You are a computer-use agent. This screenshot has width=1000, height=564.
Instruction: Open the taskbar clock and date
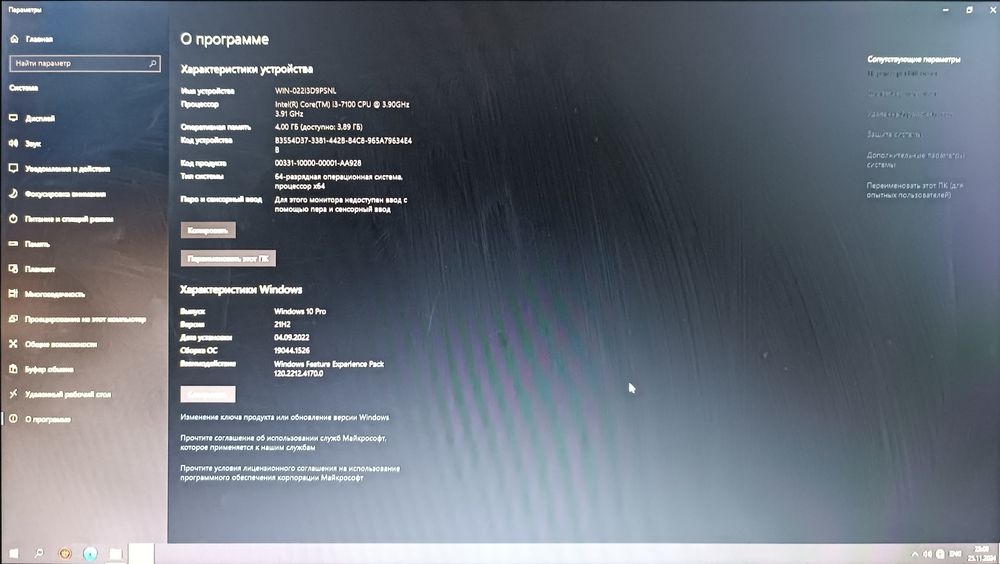tap(981, 553)
